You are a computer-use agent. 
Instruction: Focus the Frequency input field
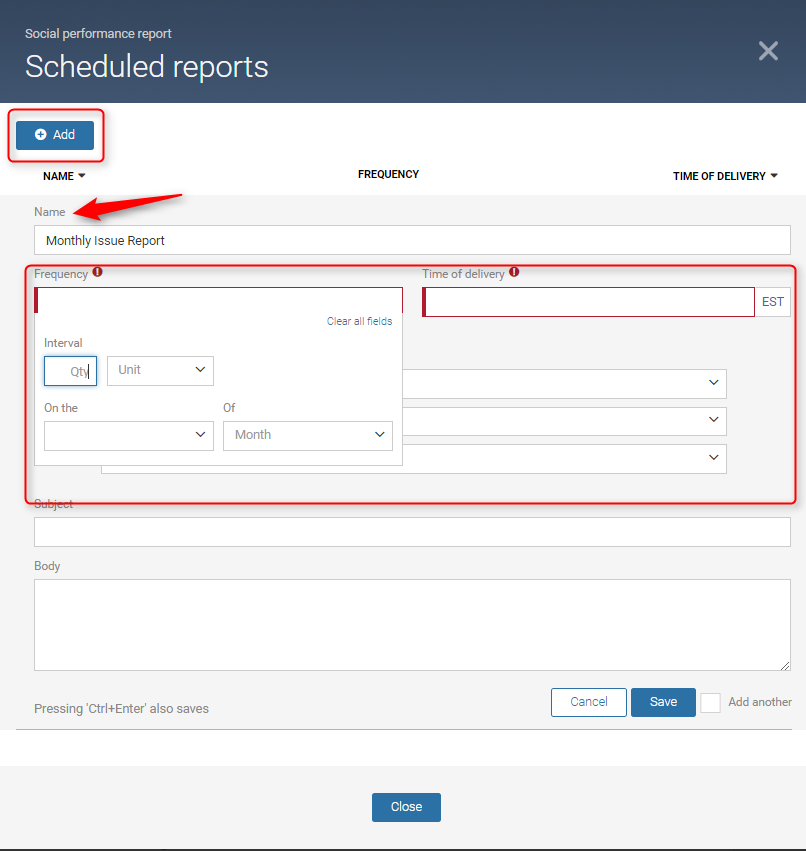(x=218, y=300)
